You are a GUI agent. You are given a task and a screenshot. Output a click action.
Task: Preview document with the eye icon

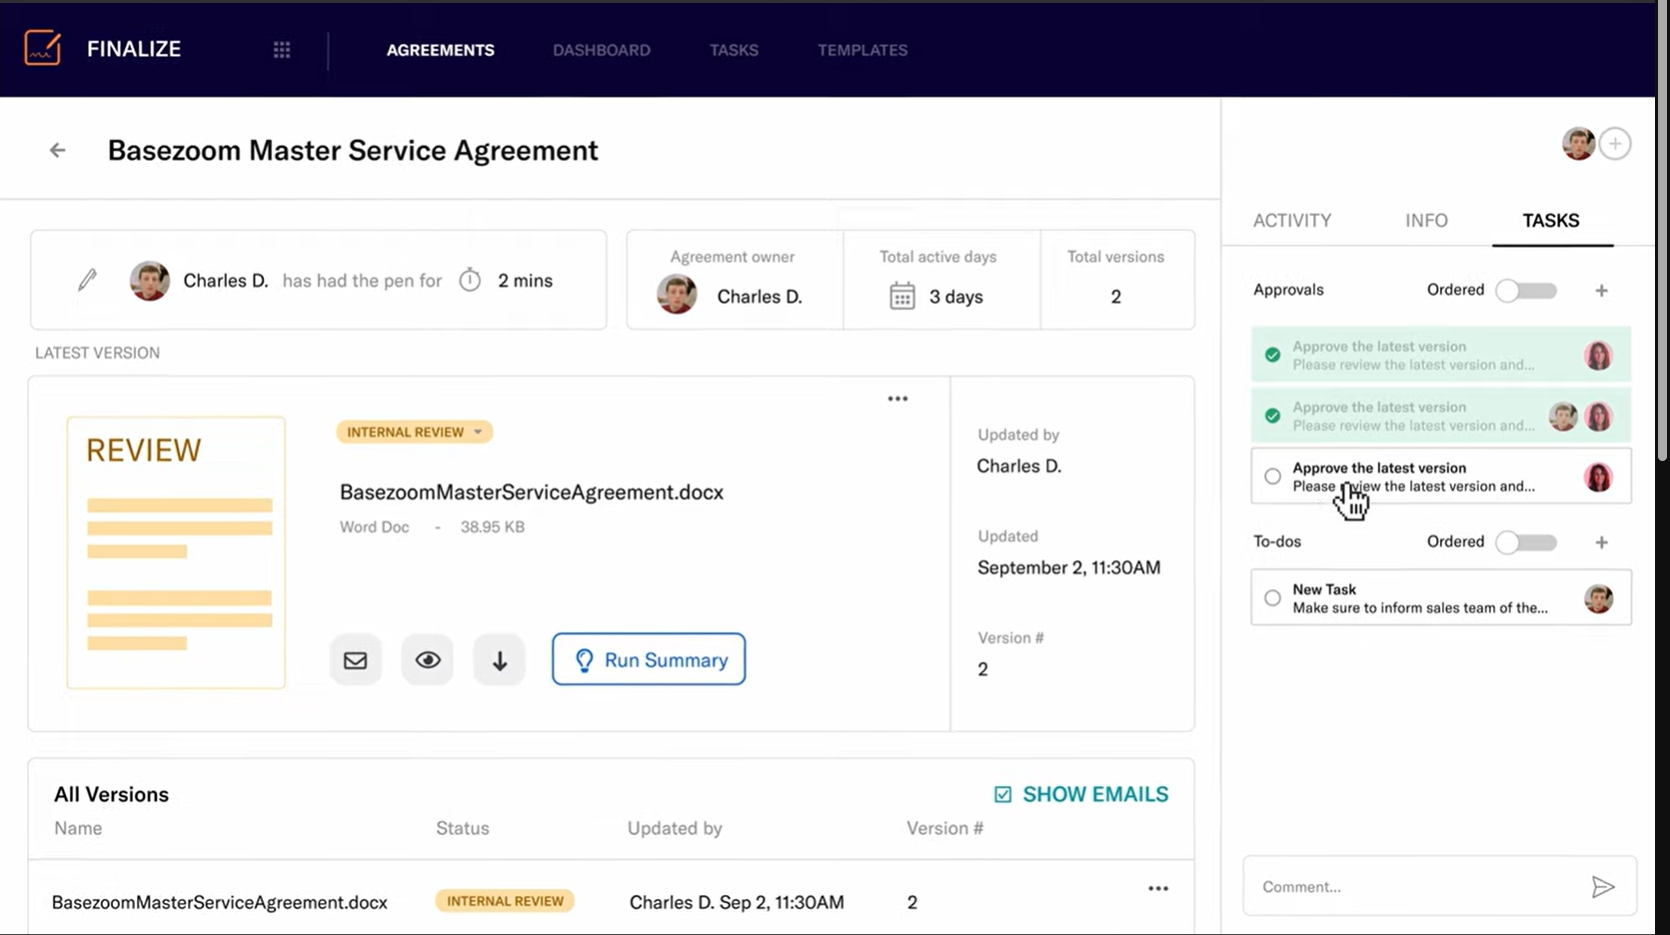[x=428, y=660]
